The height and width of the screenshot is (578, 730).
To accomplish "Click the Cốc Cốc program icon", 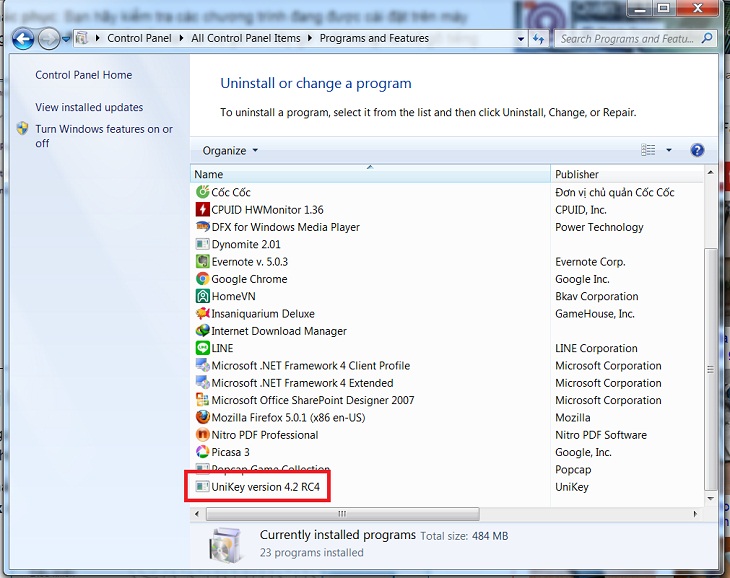I will pos(202,192).
